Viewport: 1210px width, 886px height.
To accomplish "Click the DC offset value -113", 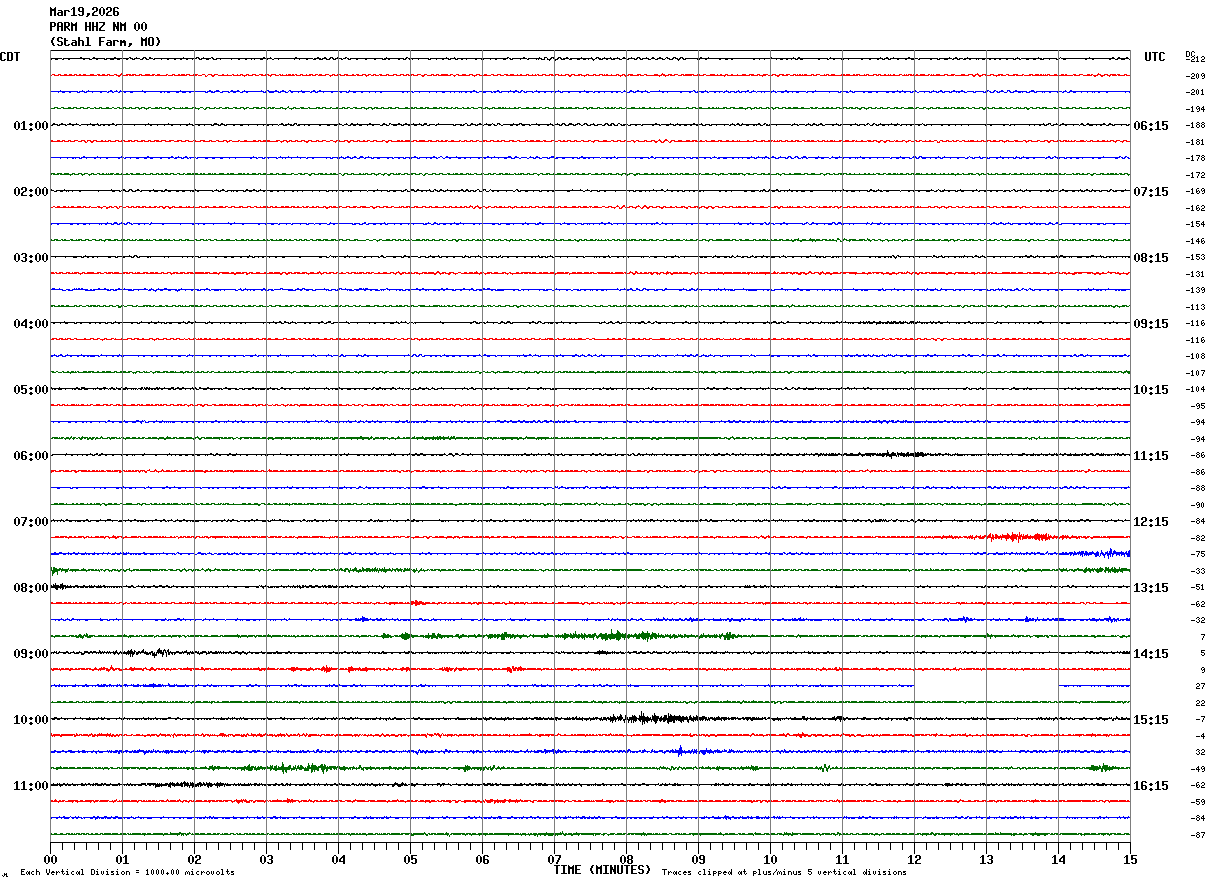I will pos(1195,307).
